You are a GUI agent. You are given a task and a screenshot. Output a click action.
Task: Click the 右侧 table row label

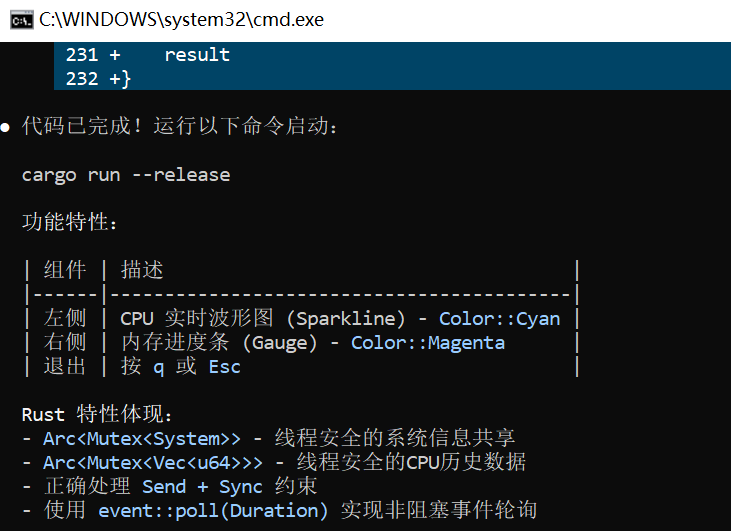click(65, 342)
